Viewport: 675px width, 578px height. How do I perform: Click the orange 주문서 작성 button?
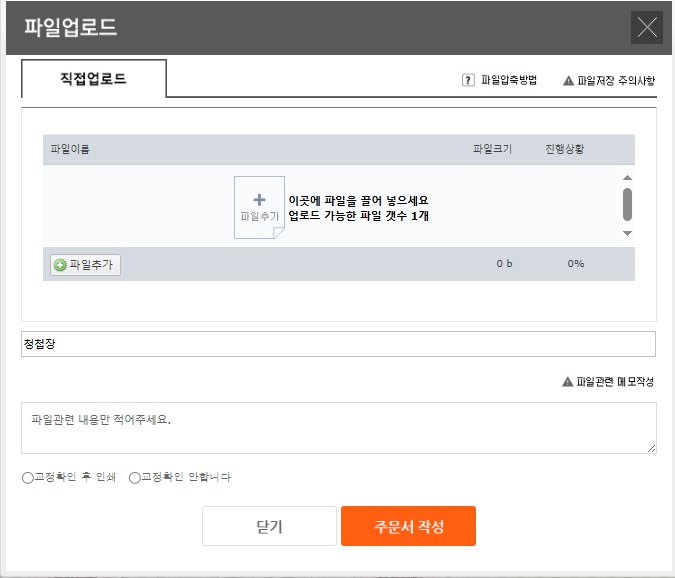coord(408,526)
